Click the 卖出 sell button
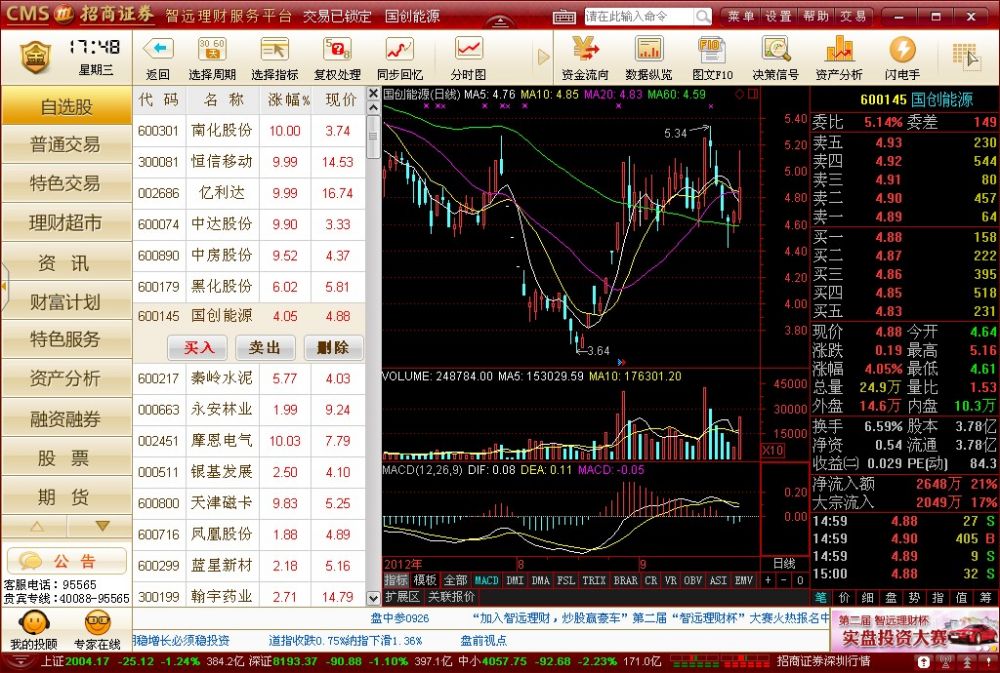The image size is (1000, 673). pos(265,348)
